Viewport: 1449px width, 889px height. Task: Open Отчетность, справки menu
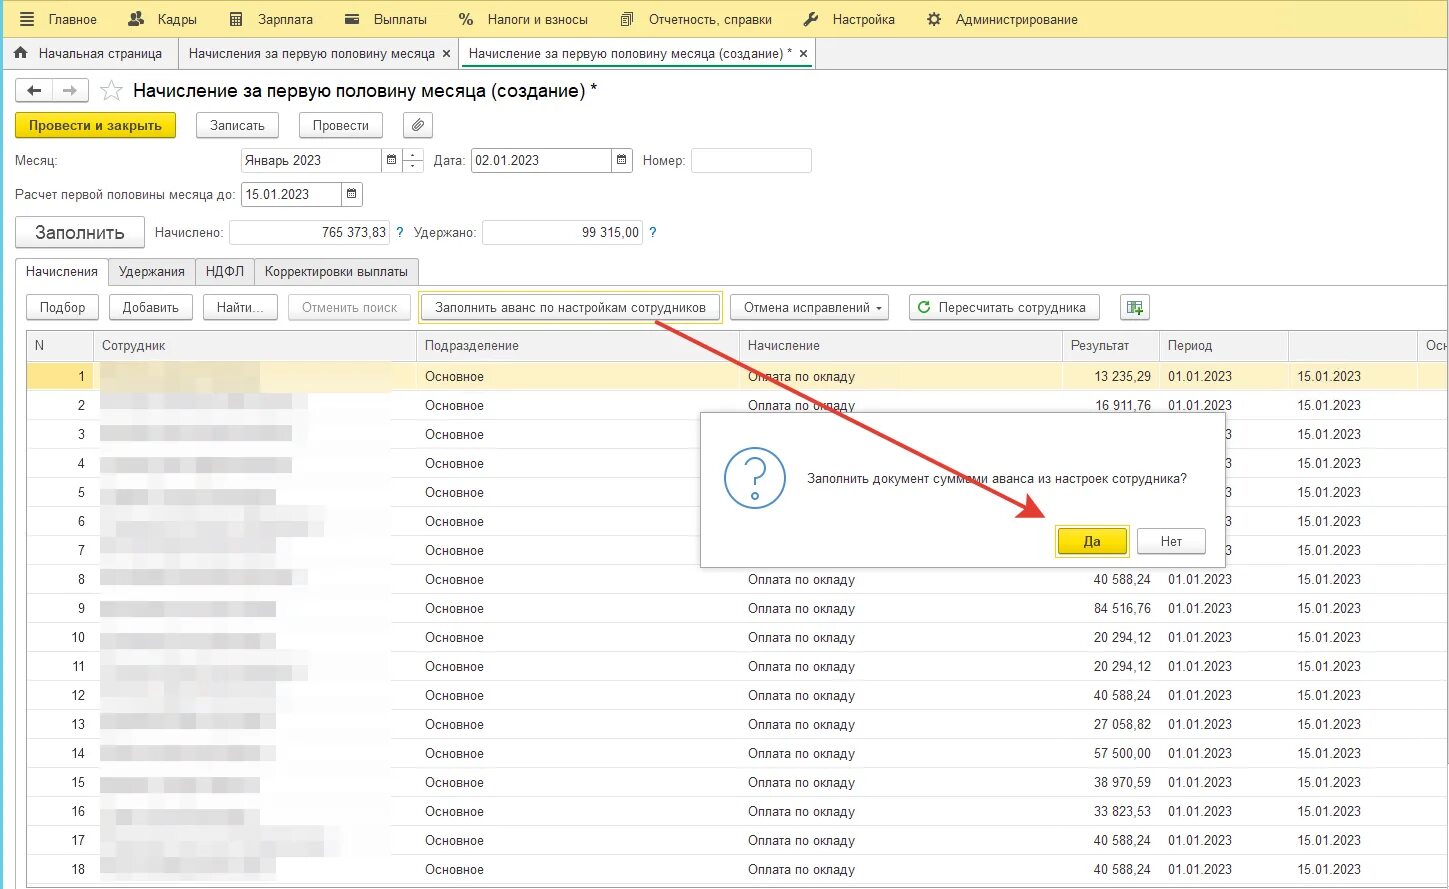click(x=696, y=19)
